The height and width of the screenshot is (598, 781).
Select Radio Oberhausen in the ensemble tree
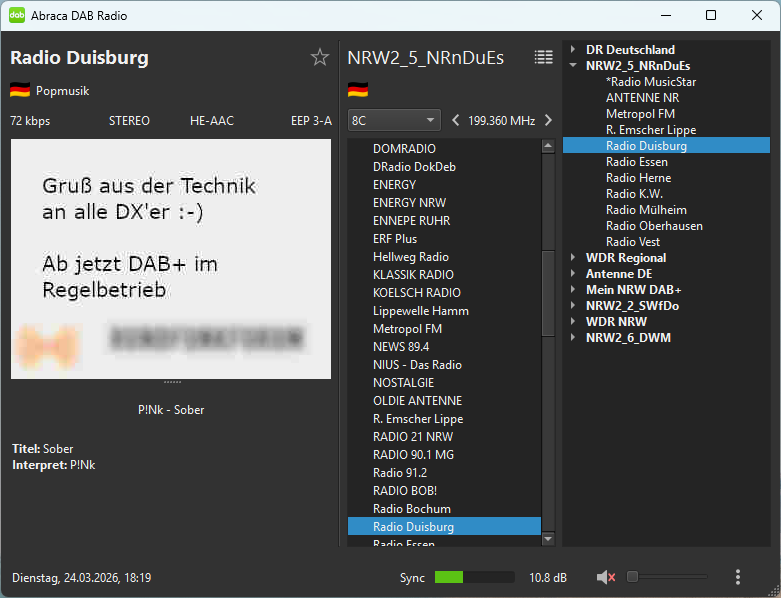coord(654,226)
